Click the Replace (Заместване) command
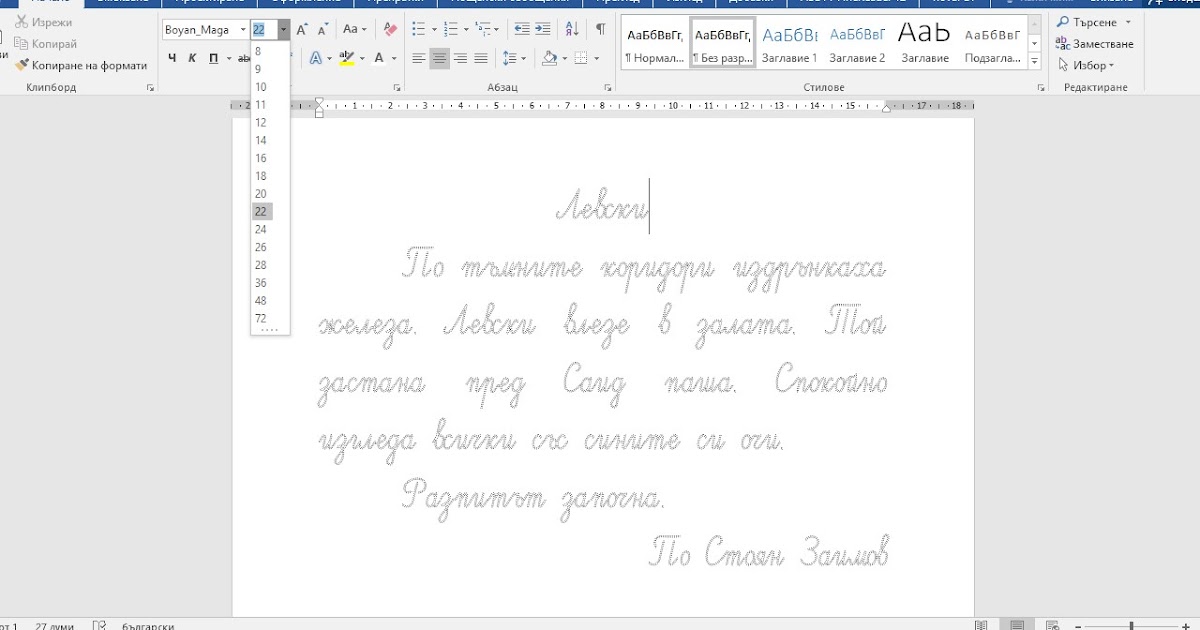This screenshot has height=630, width=1200. point(1095,44)
